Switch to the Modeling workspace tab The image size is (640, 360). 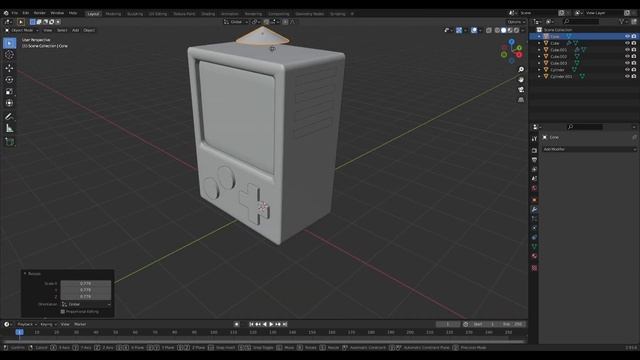pos(113,13)
